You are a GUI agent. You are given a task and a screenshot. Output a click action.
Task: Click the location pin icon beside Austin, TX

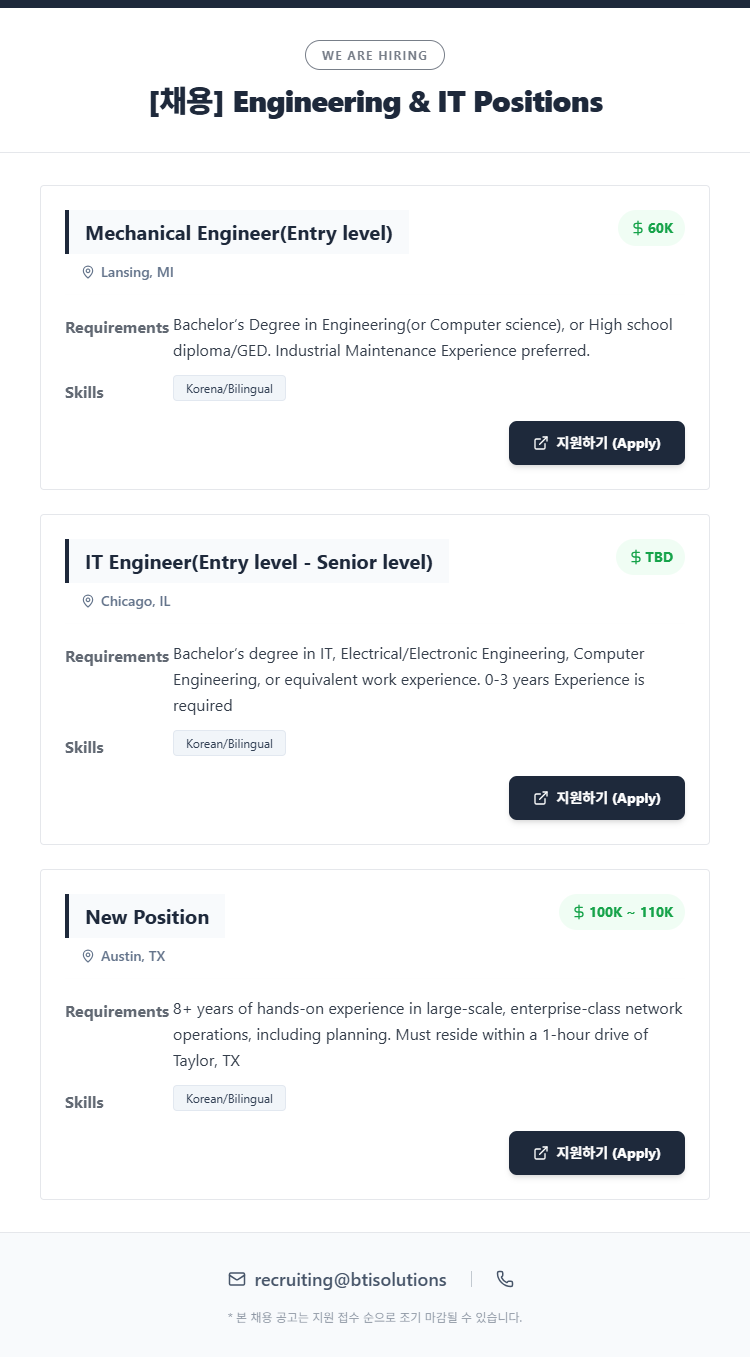[x=88, y=956]
